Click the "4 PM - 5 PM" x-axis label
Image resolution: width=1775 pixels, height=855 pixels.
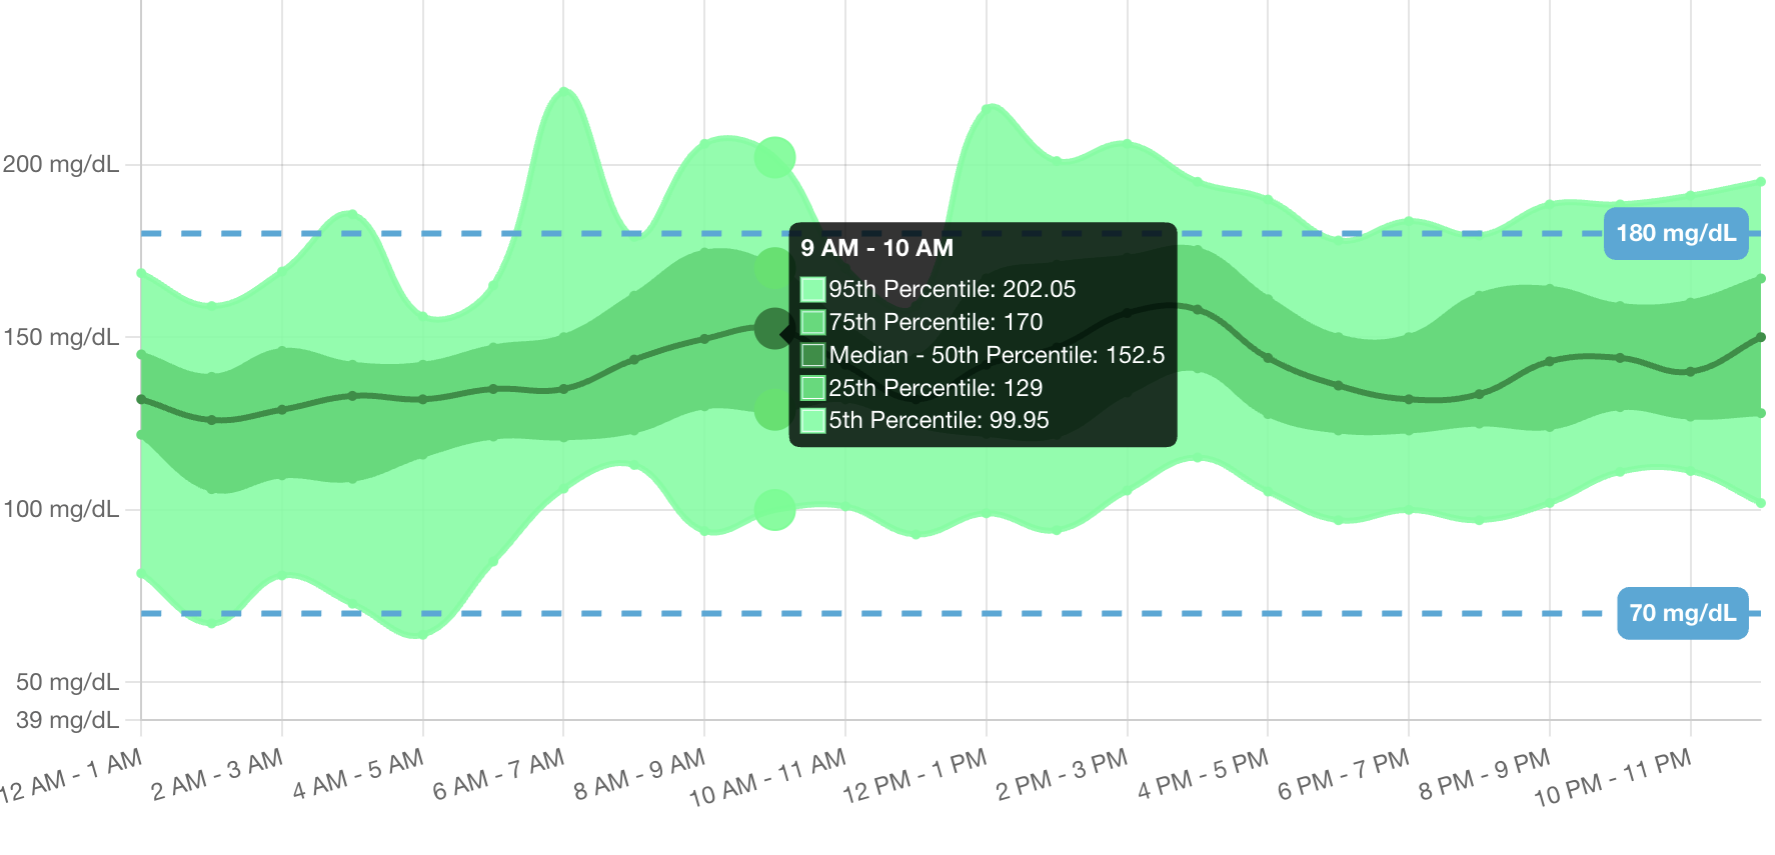pyautogui.click(x=1202, y=775)
